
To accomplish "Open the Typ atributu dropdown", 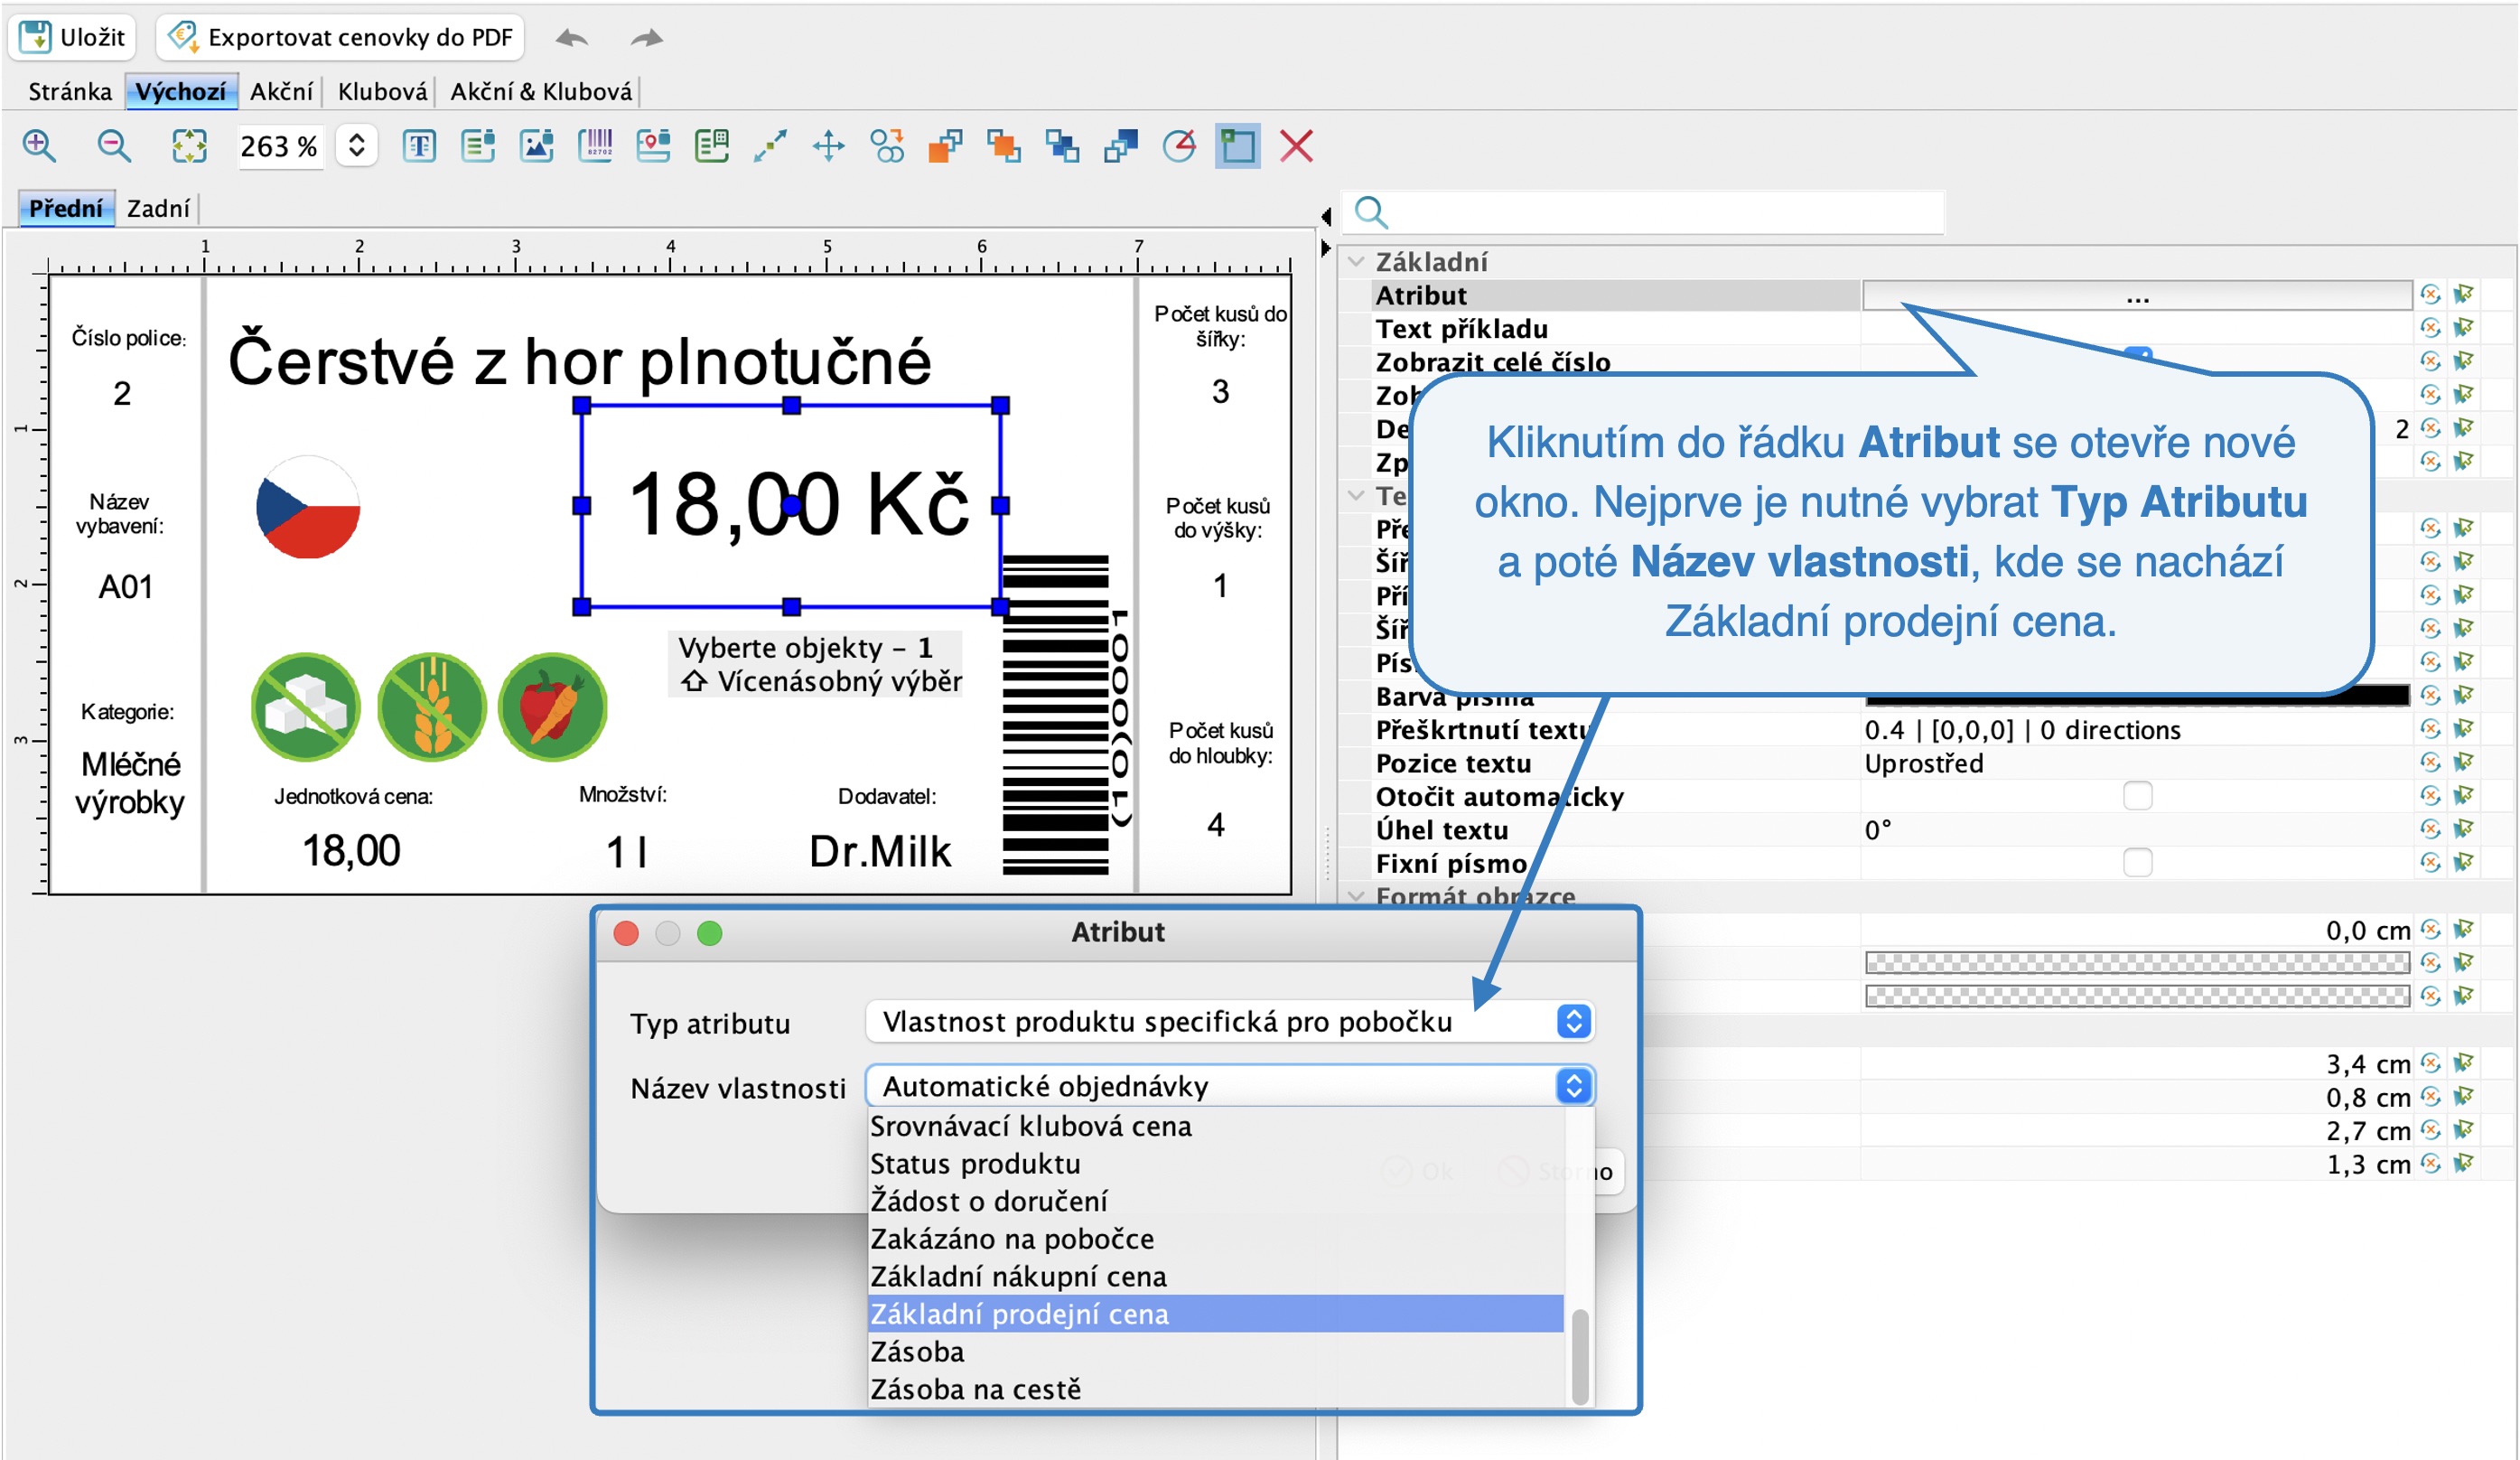I will [1229, 1021].
